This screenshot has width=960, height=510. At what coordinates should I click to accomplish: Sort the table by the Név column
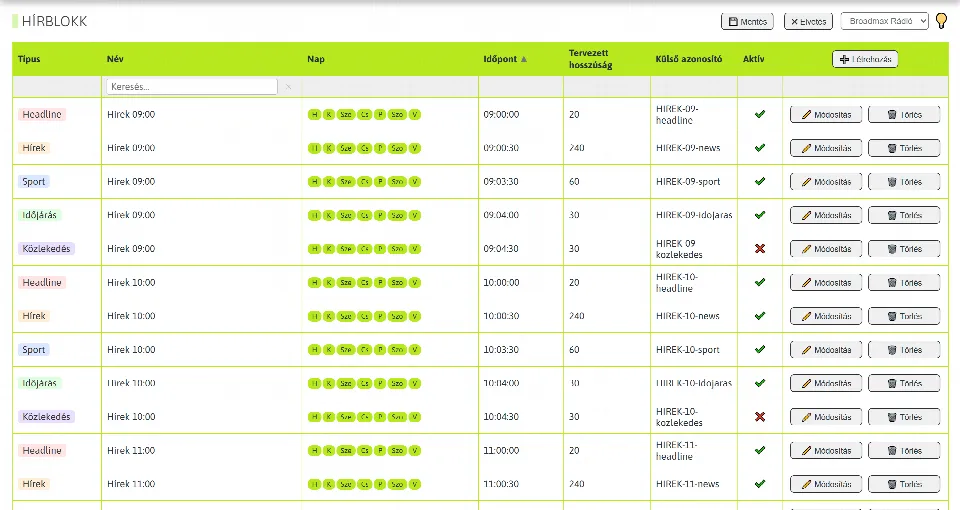pyautogui.click(x=115, y=59)
